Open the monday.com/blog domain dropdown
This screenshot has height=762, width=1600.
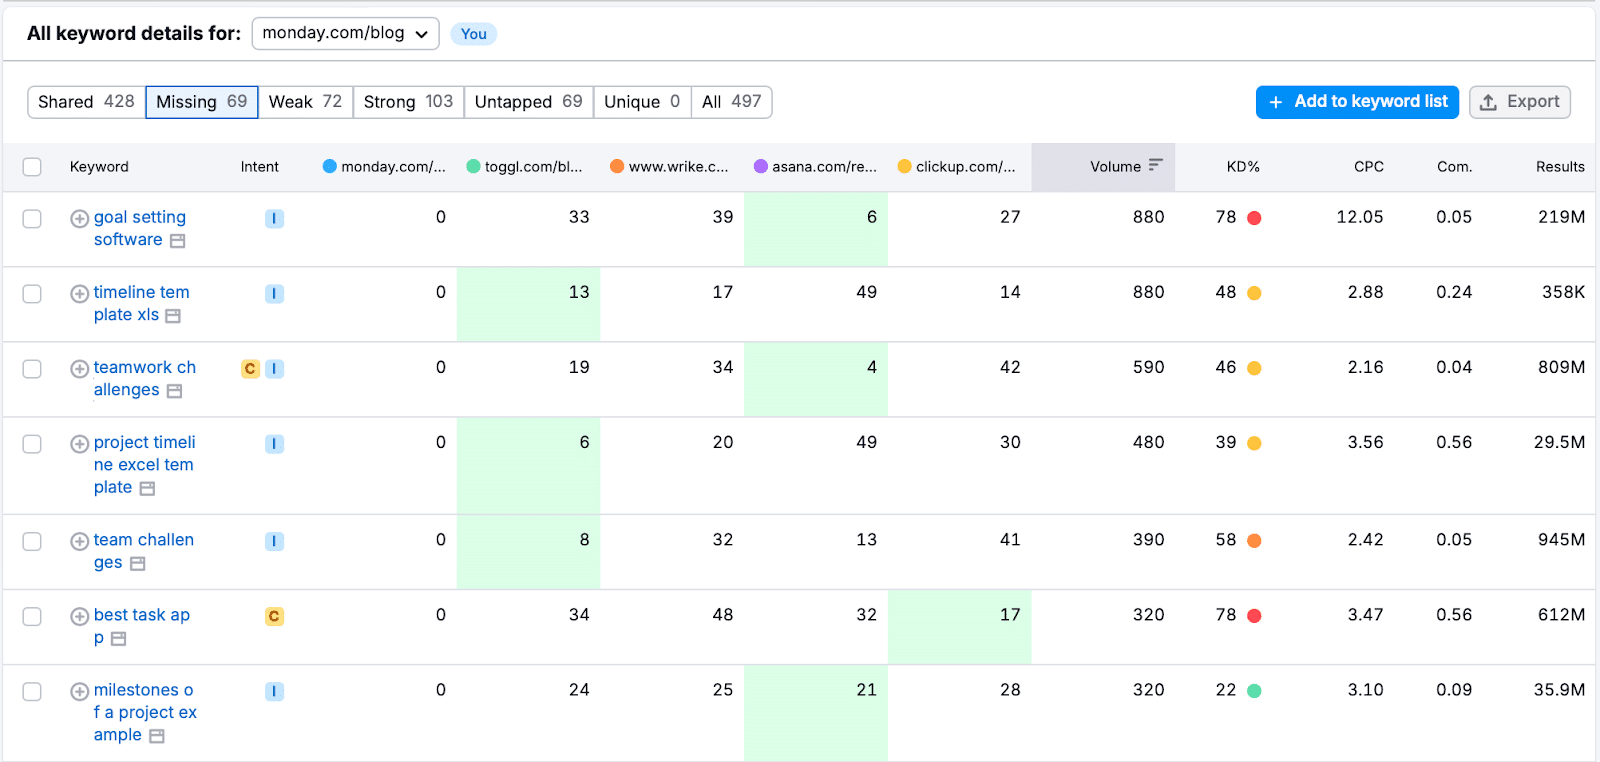tap(345, 33)
